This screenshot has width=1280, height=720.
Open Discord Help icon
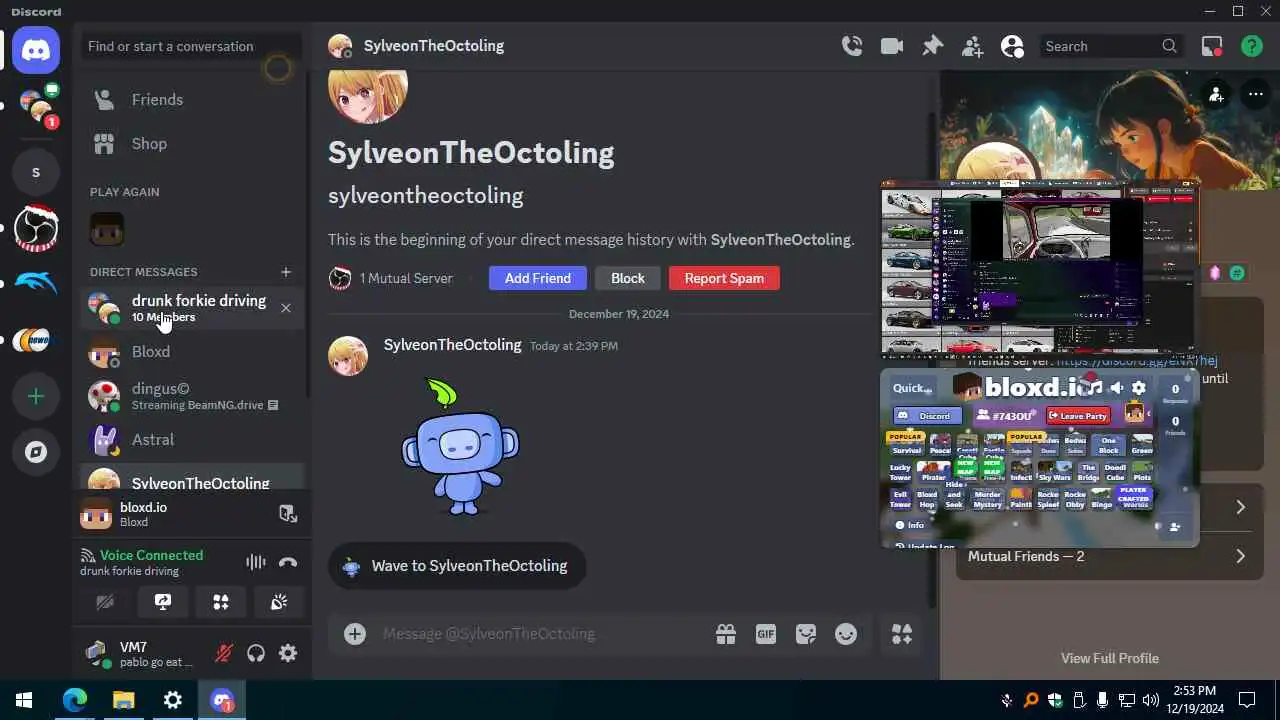[1252, 46]
